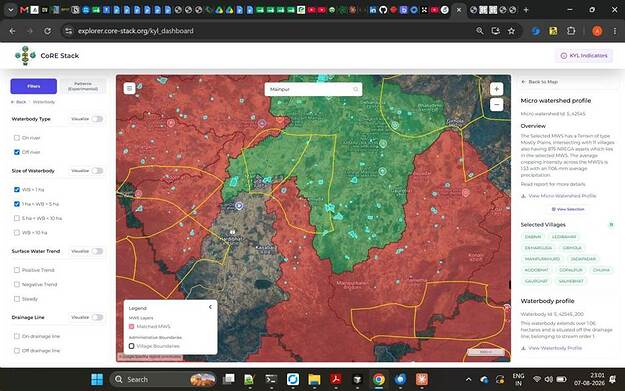This screenshot has height=391, width=625.
Task: Open the Chrome profile avatar
Action: click(x=597, y=31)
